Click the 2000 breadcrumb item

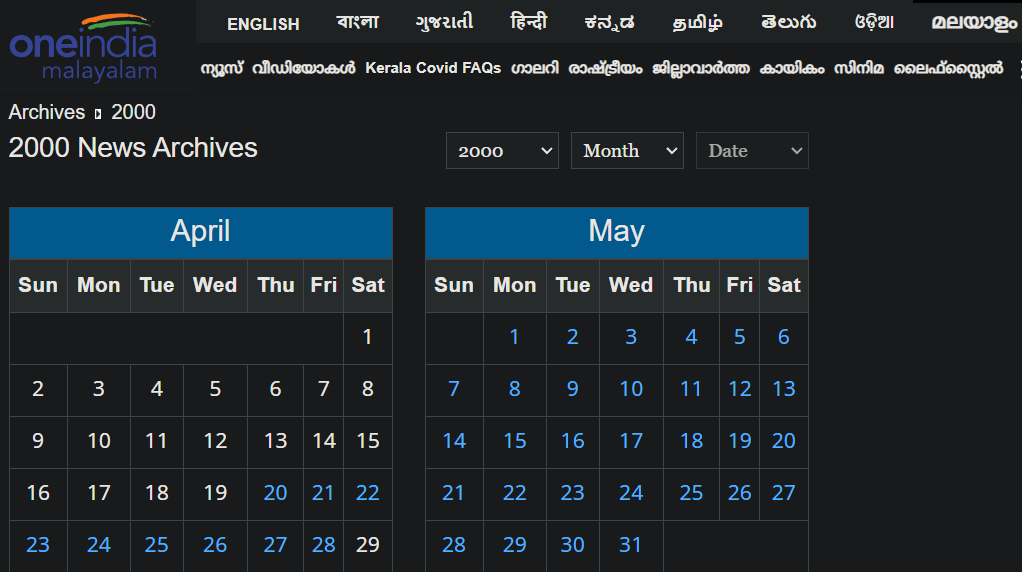click(x=134, y=112)
